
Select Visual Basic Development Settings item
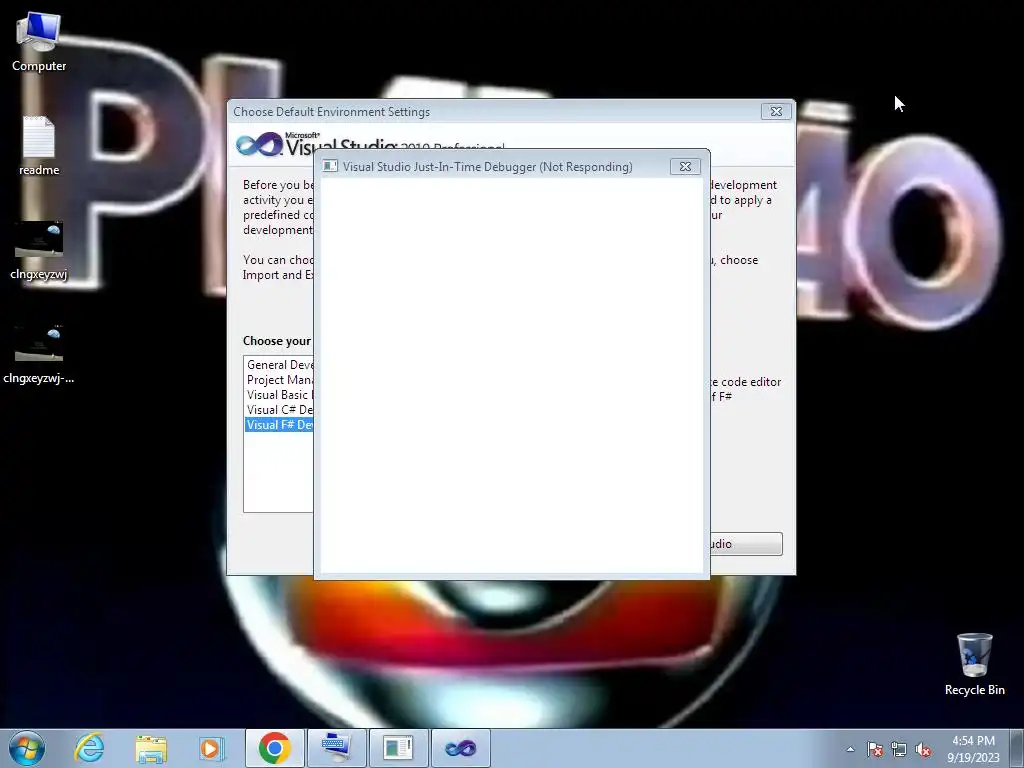coord(280,395)
